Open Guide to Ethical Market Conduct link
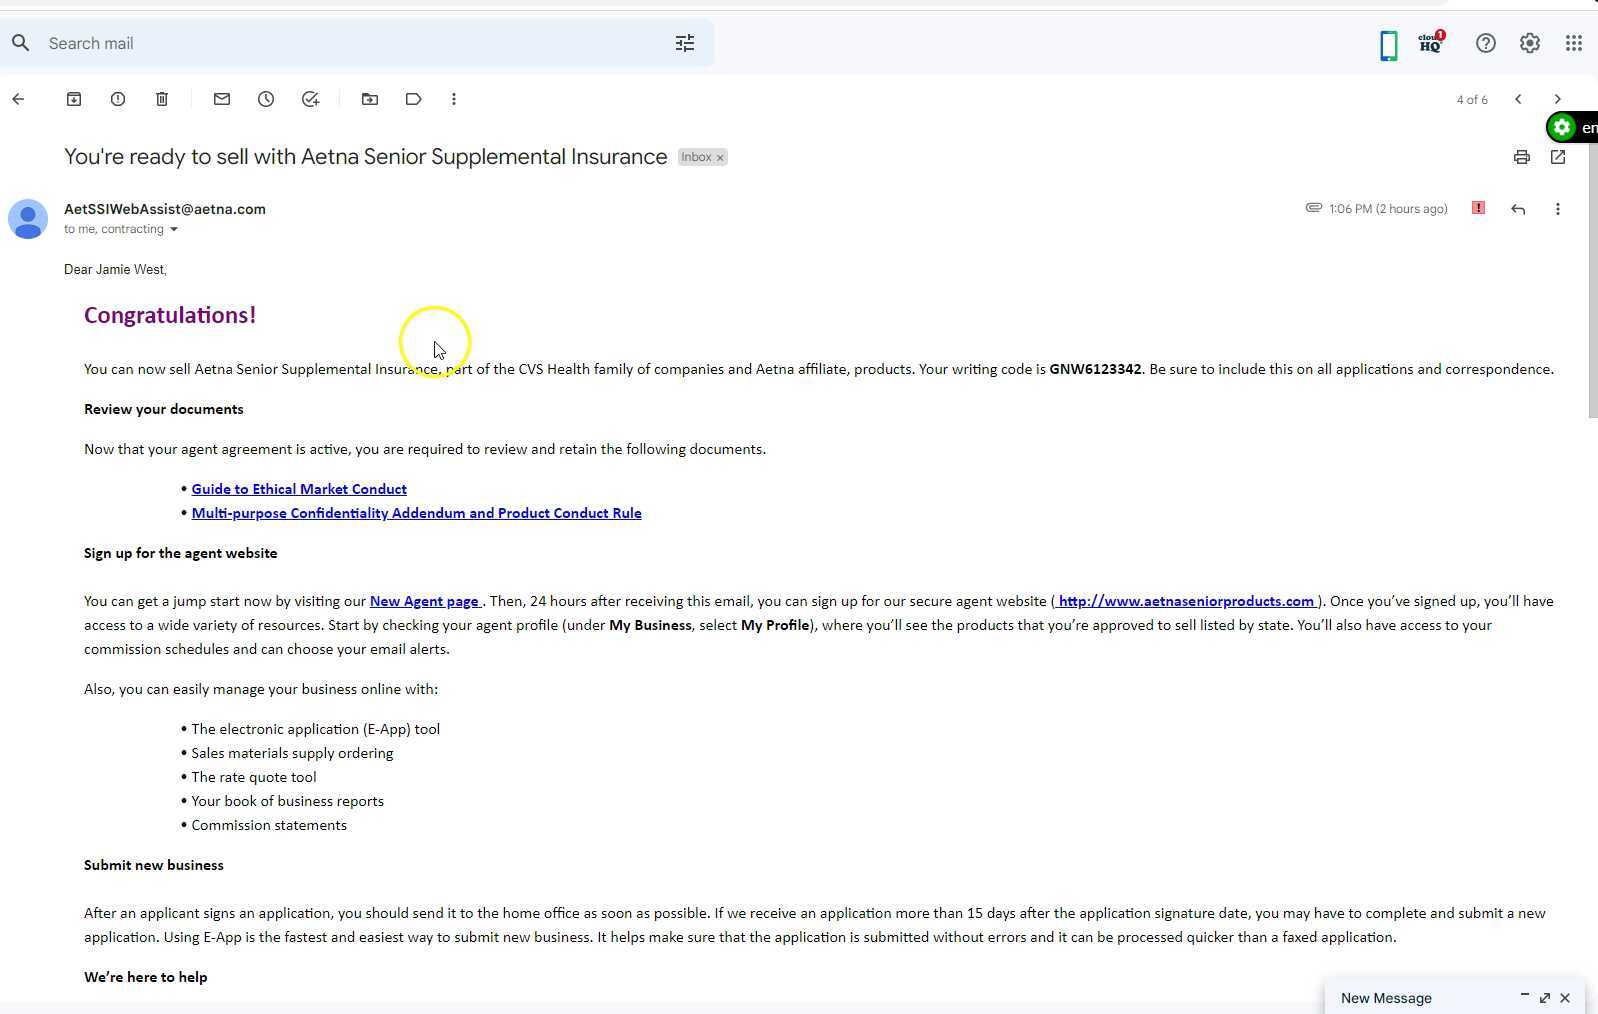 point(299,489)
